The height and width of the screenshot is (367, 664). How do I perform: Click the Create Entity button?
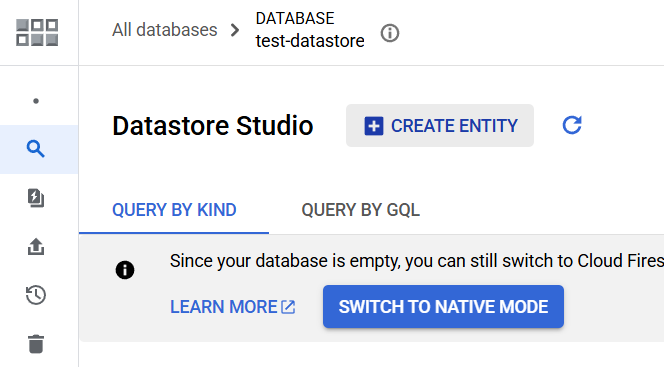click(x=440, y=126)
